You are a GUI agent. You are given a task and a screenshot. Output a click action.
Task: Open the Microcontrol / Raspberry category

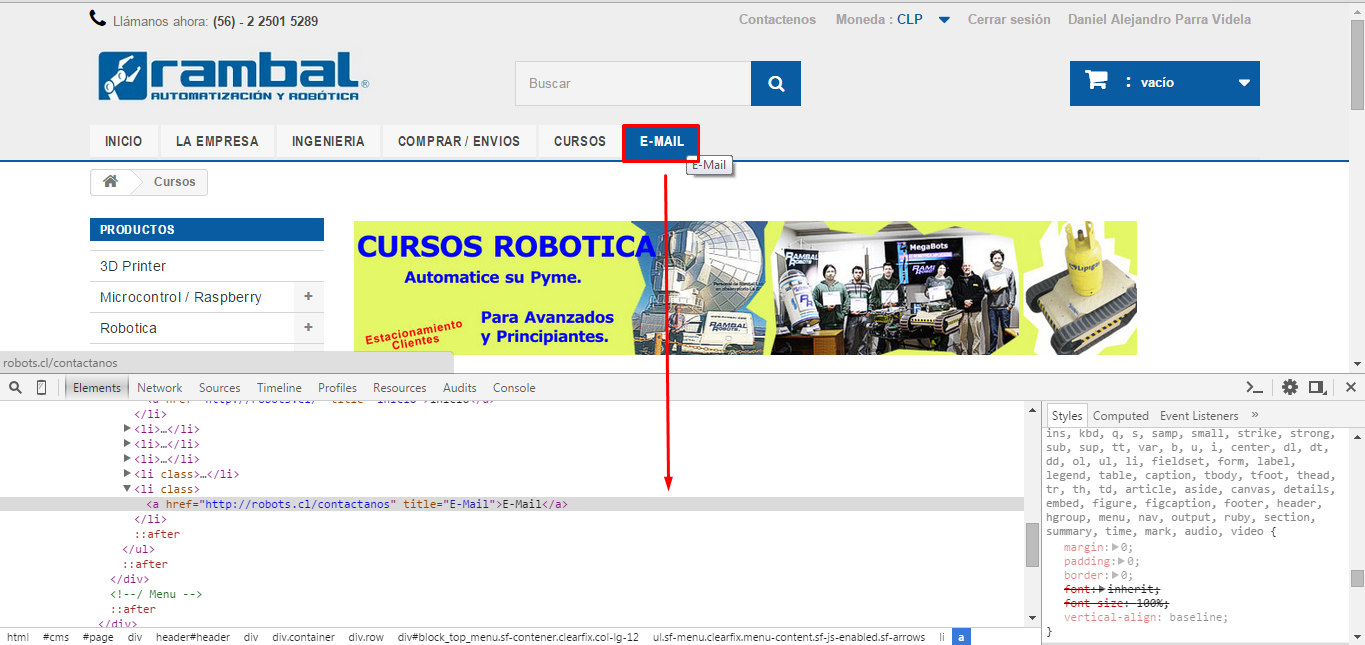(181, 297)
